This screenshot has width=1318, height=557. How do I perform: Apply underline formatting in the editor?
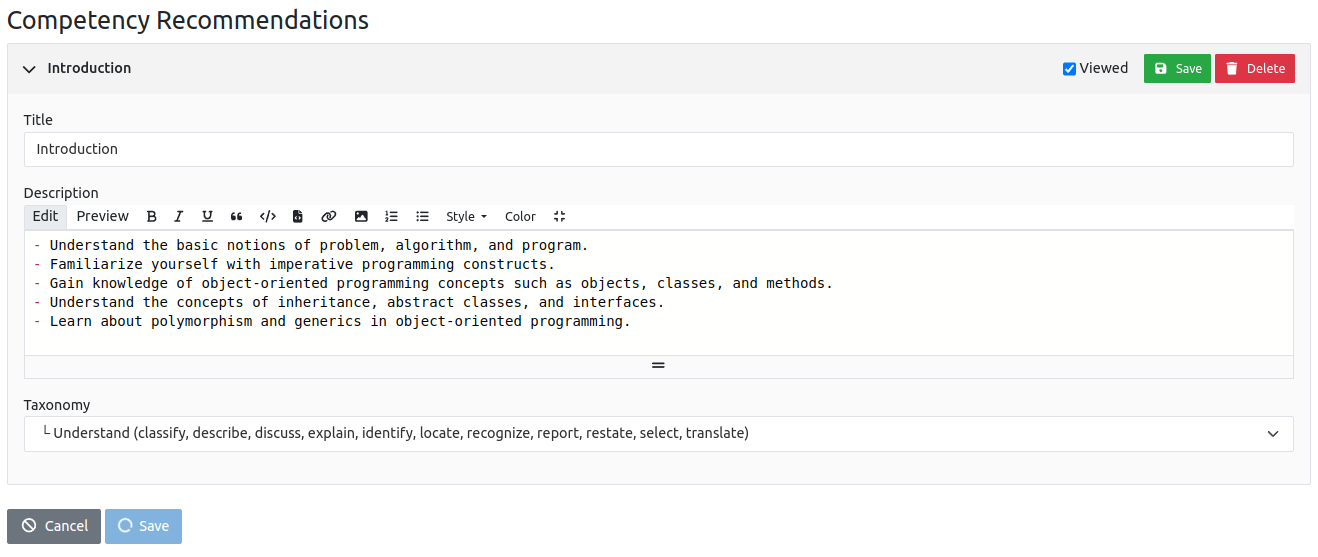pos(207,217)
